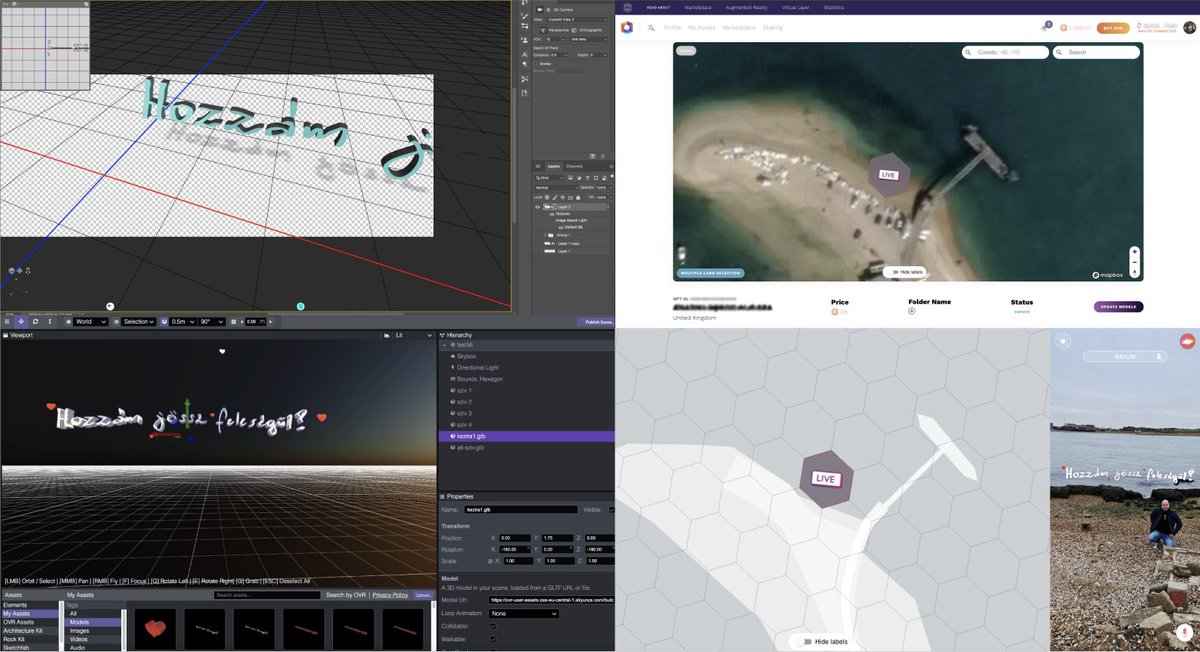Toggle the Walkable checkbox
The height and width of the screenshot is (652, 1200).
tap(492, 639)
